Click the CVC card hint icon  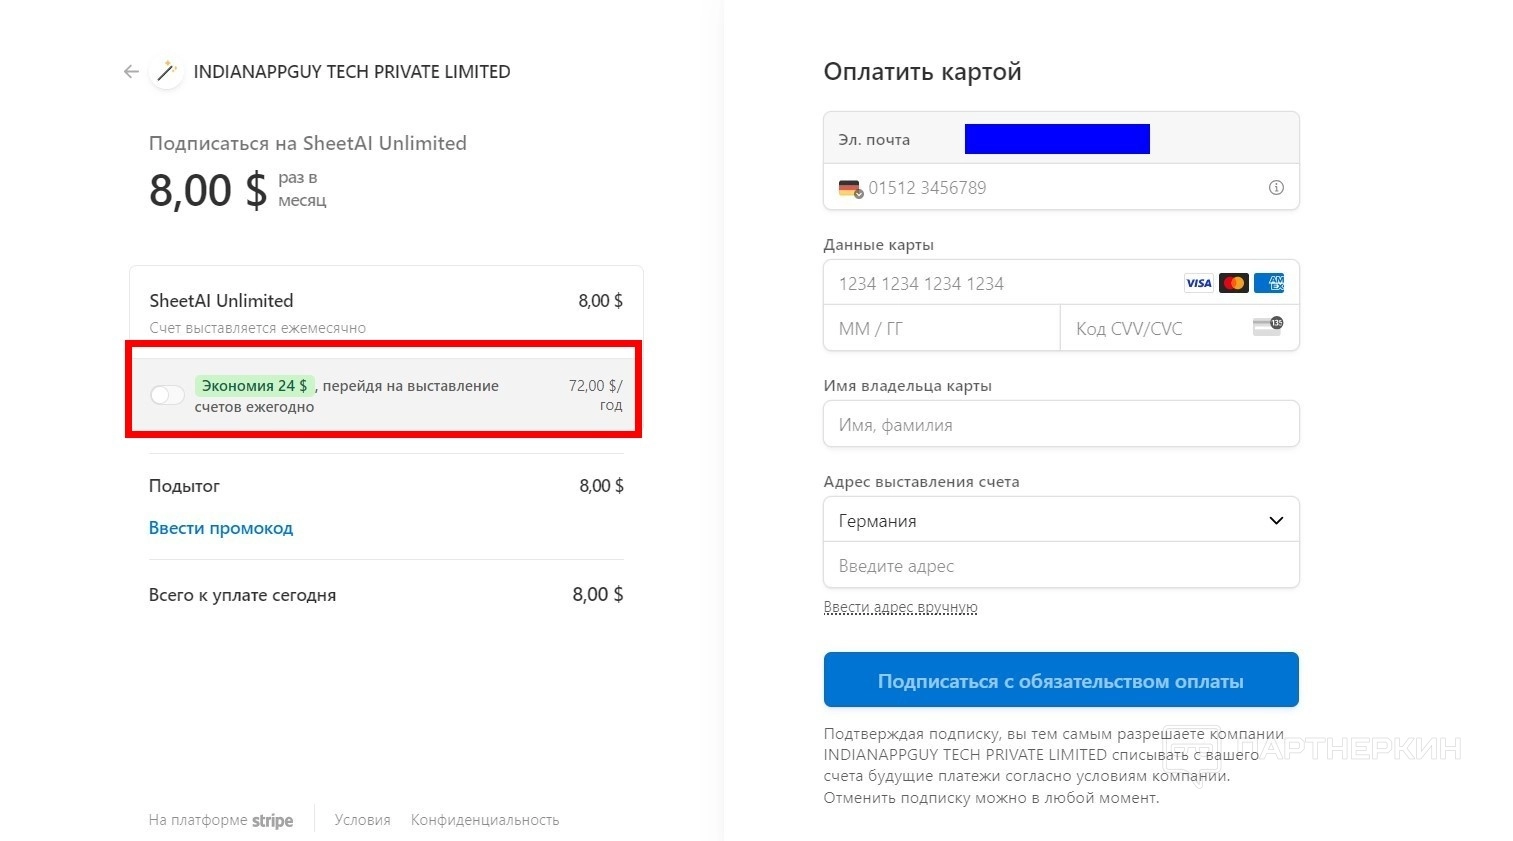pos(1268,328)
